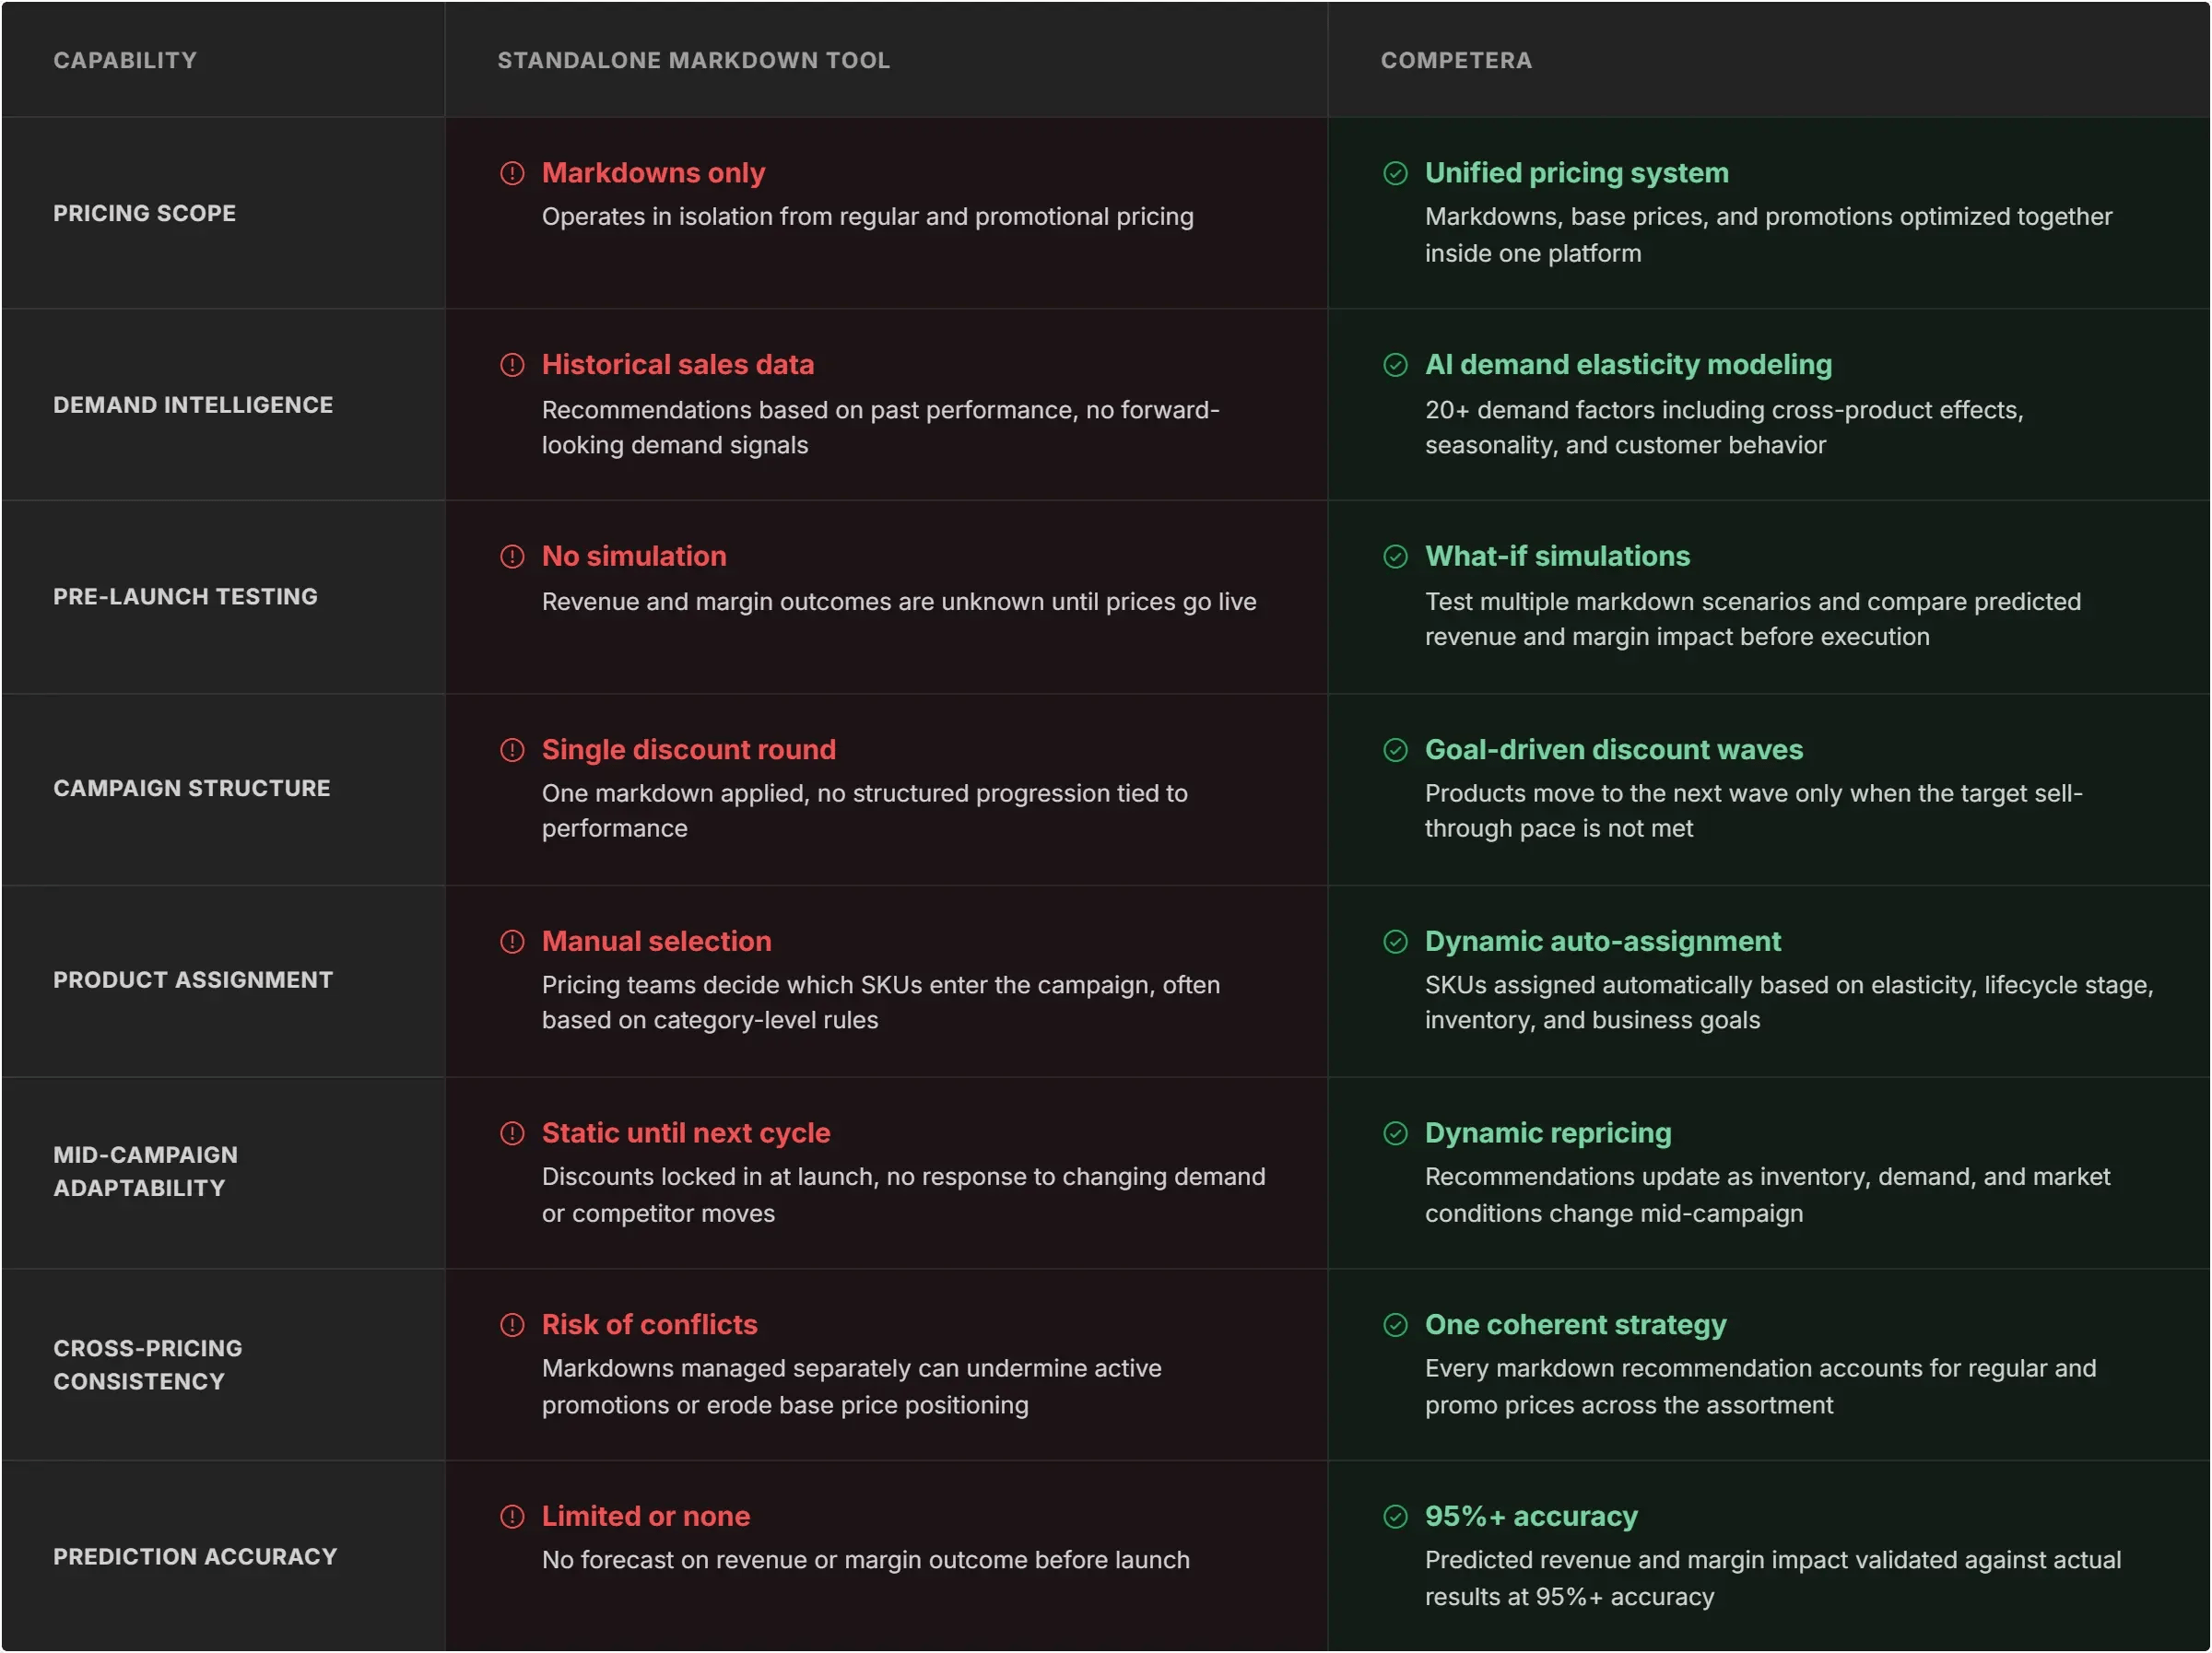Viewport: 2212px width, 1653px height.
Task: Click the Manual selection heading
Action: 657,942
